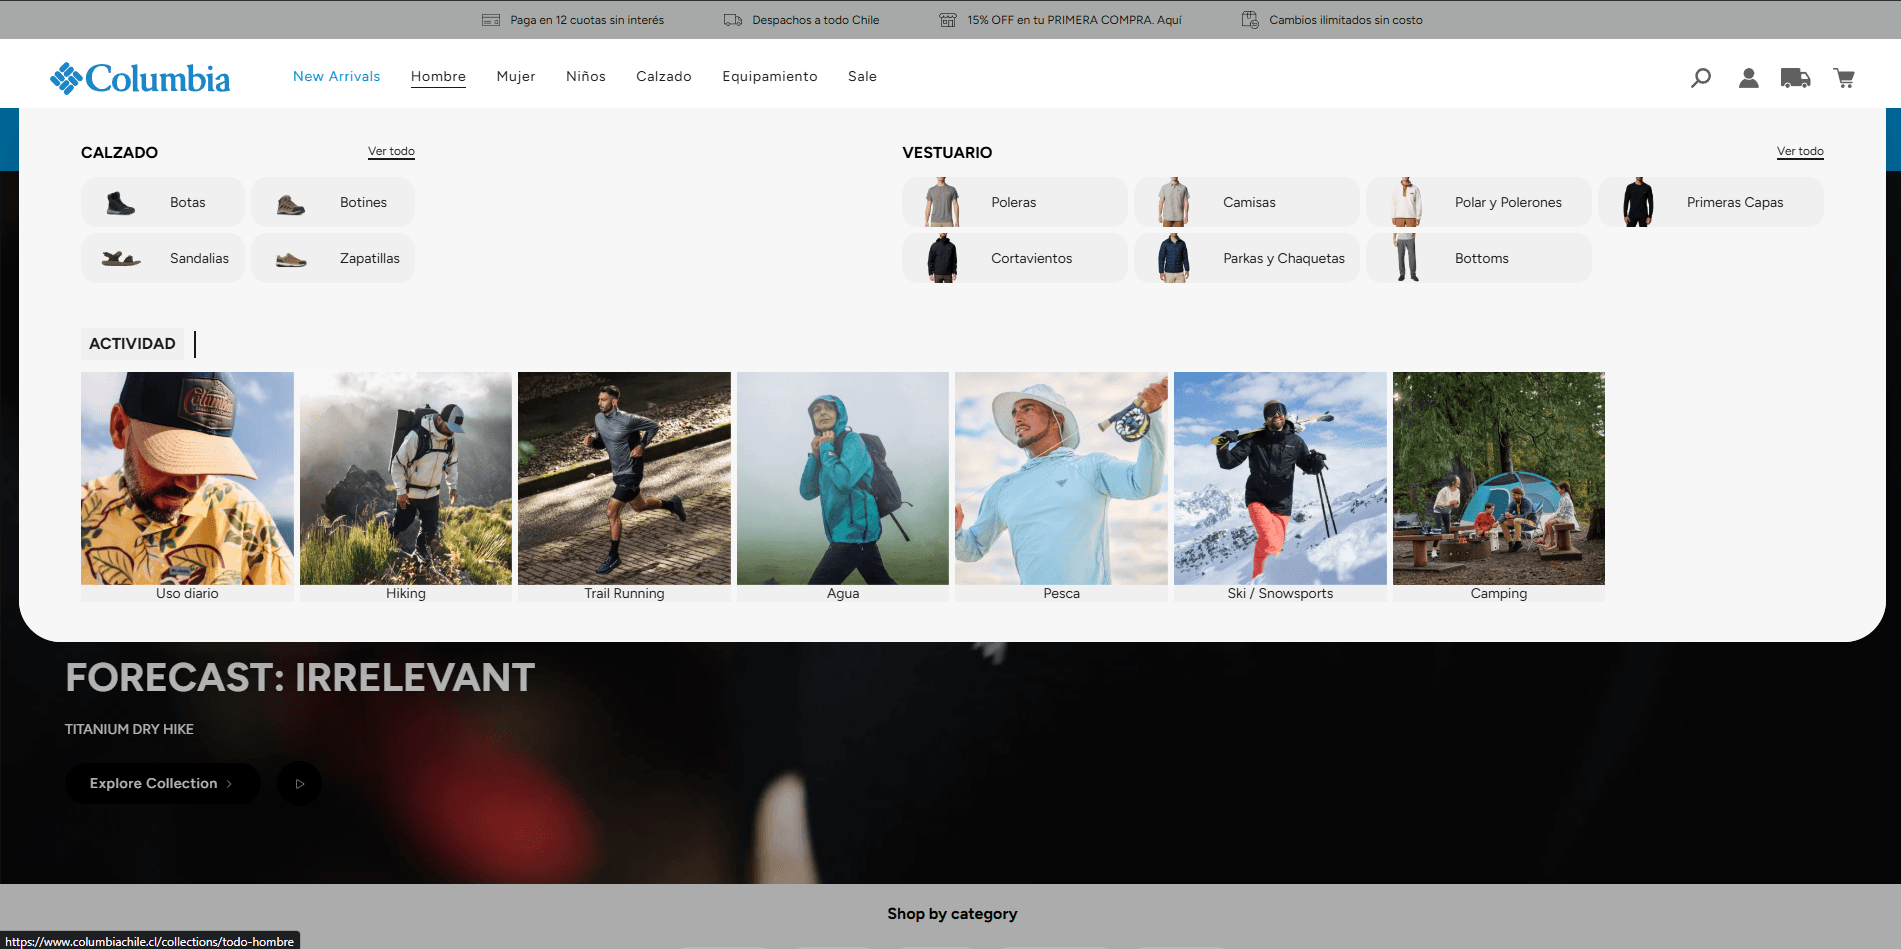Open the Uso diario activity thumbnail
The image size is (1901, 949).
tap(187, 479)
